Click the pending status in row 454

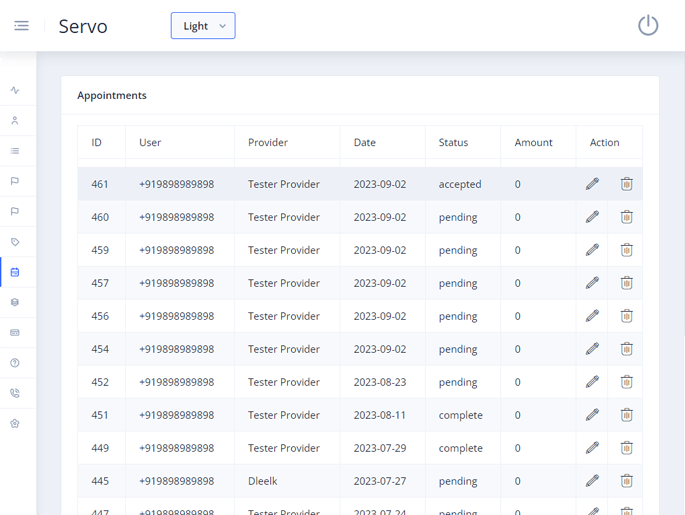point(458,350)
